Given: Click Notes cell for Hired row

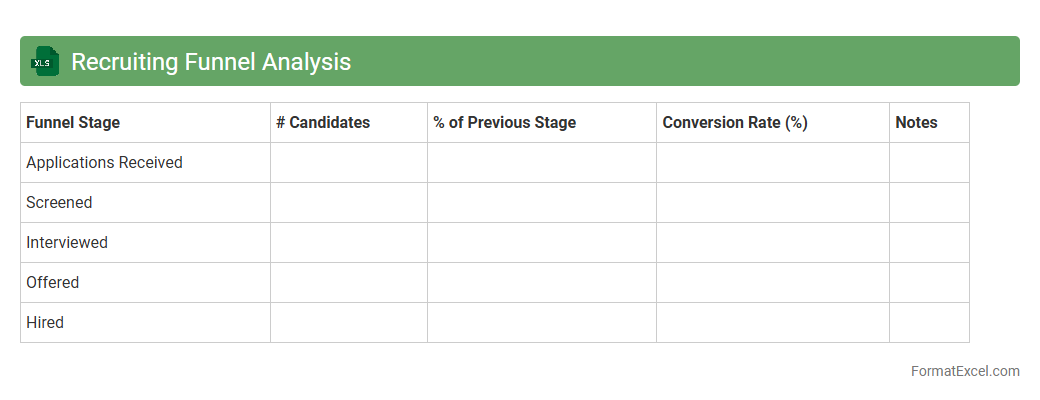Looking at the screenshot, I should point(929,323).
